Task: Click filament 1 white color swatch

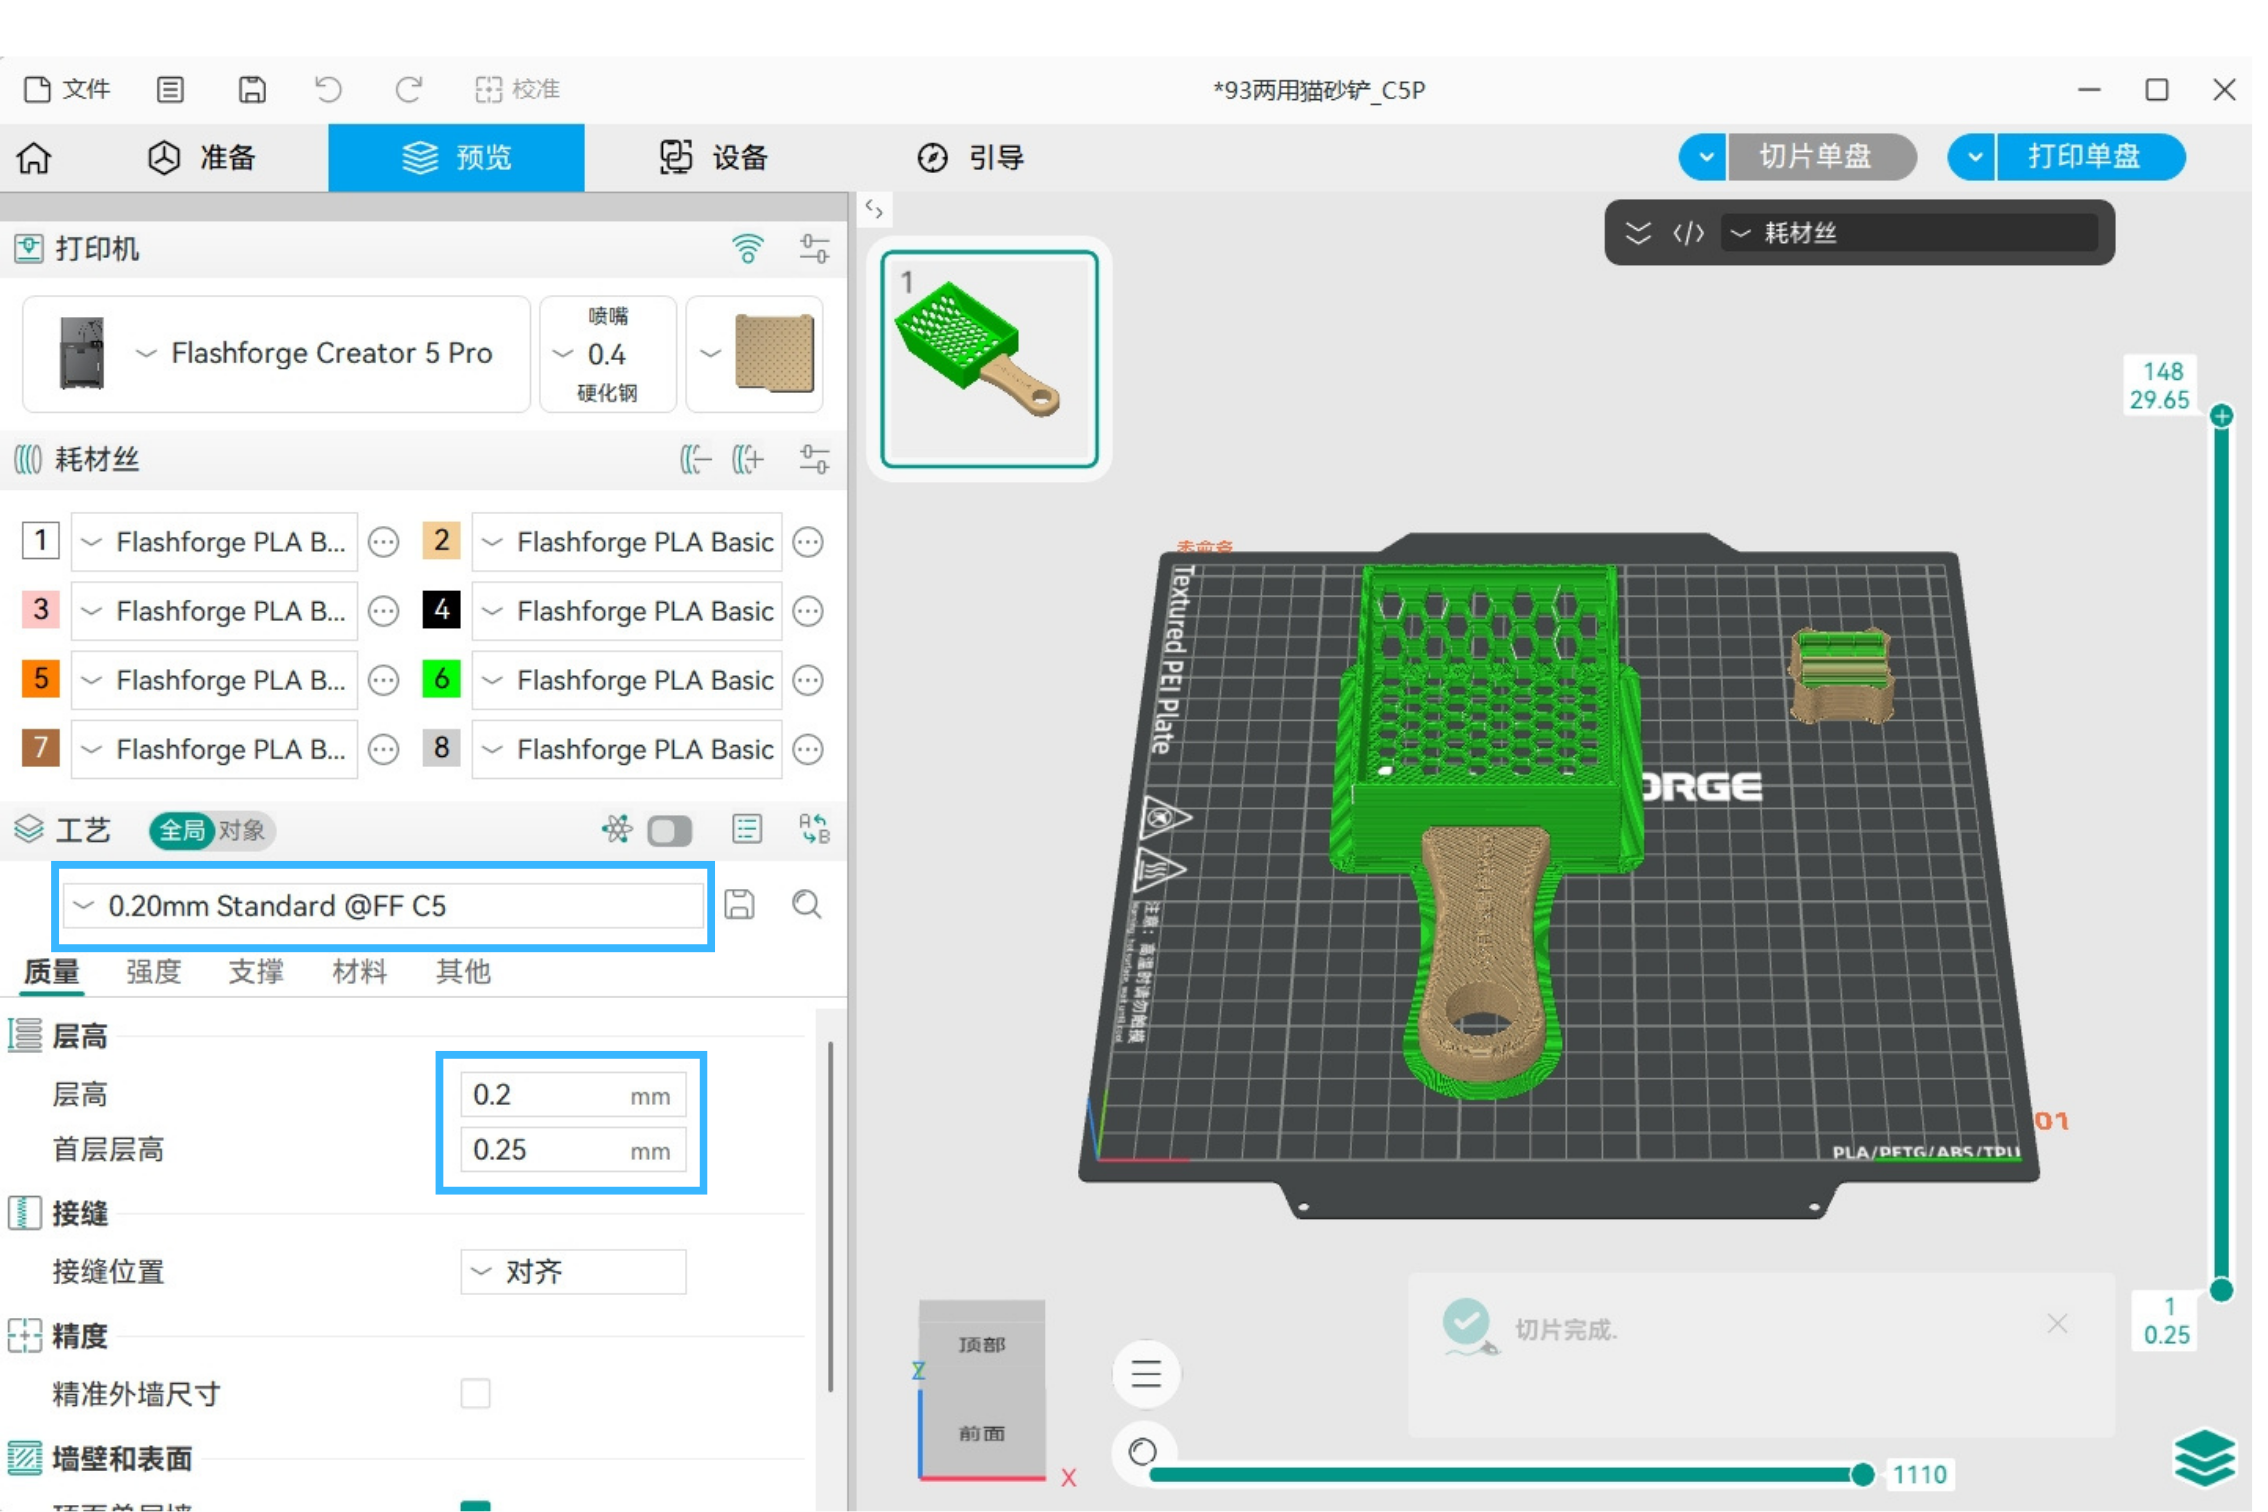Action: point(41,542)
